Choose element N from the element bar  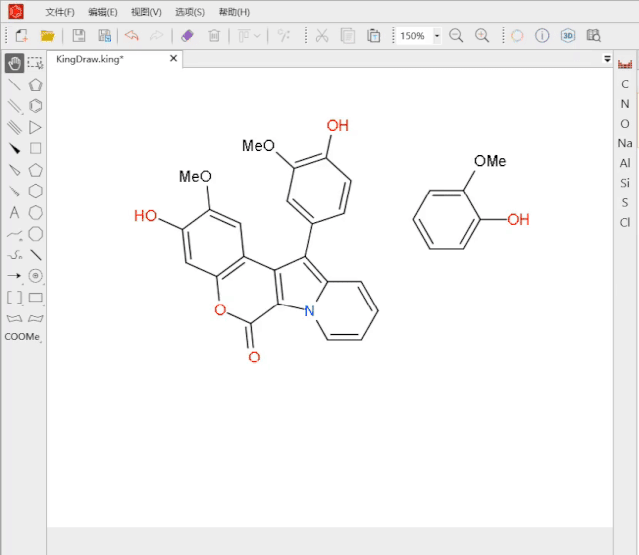(625, 104)
